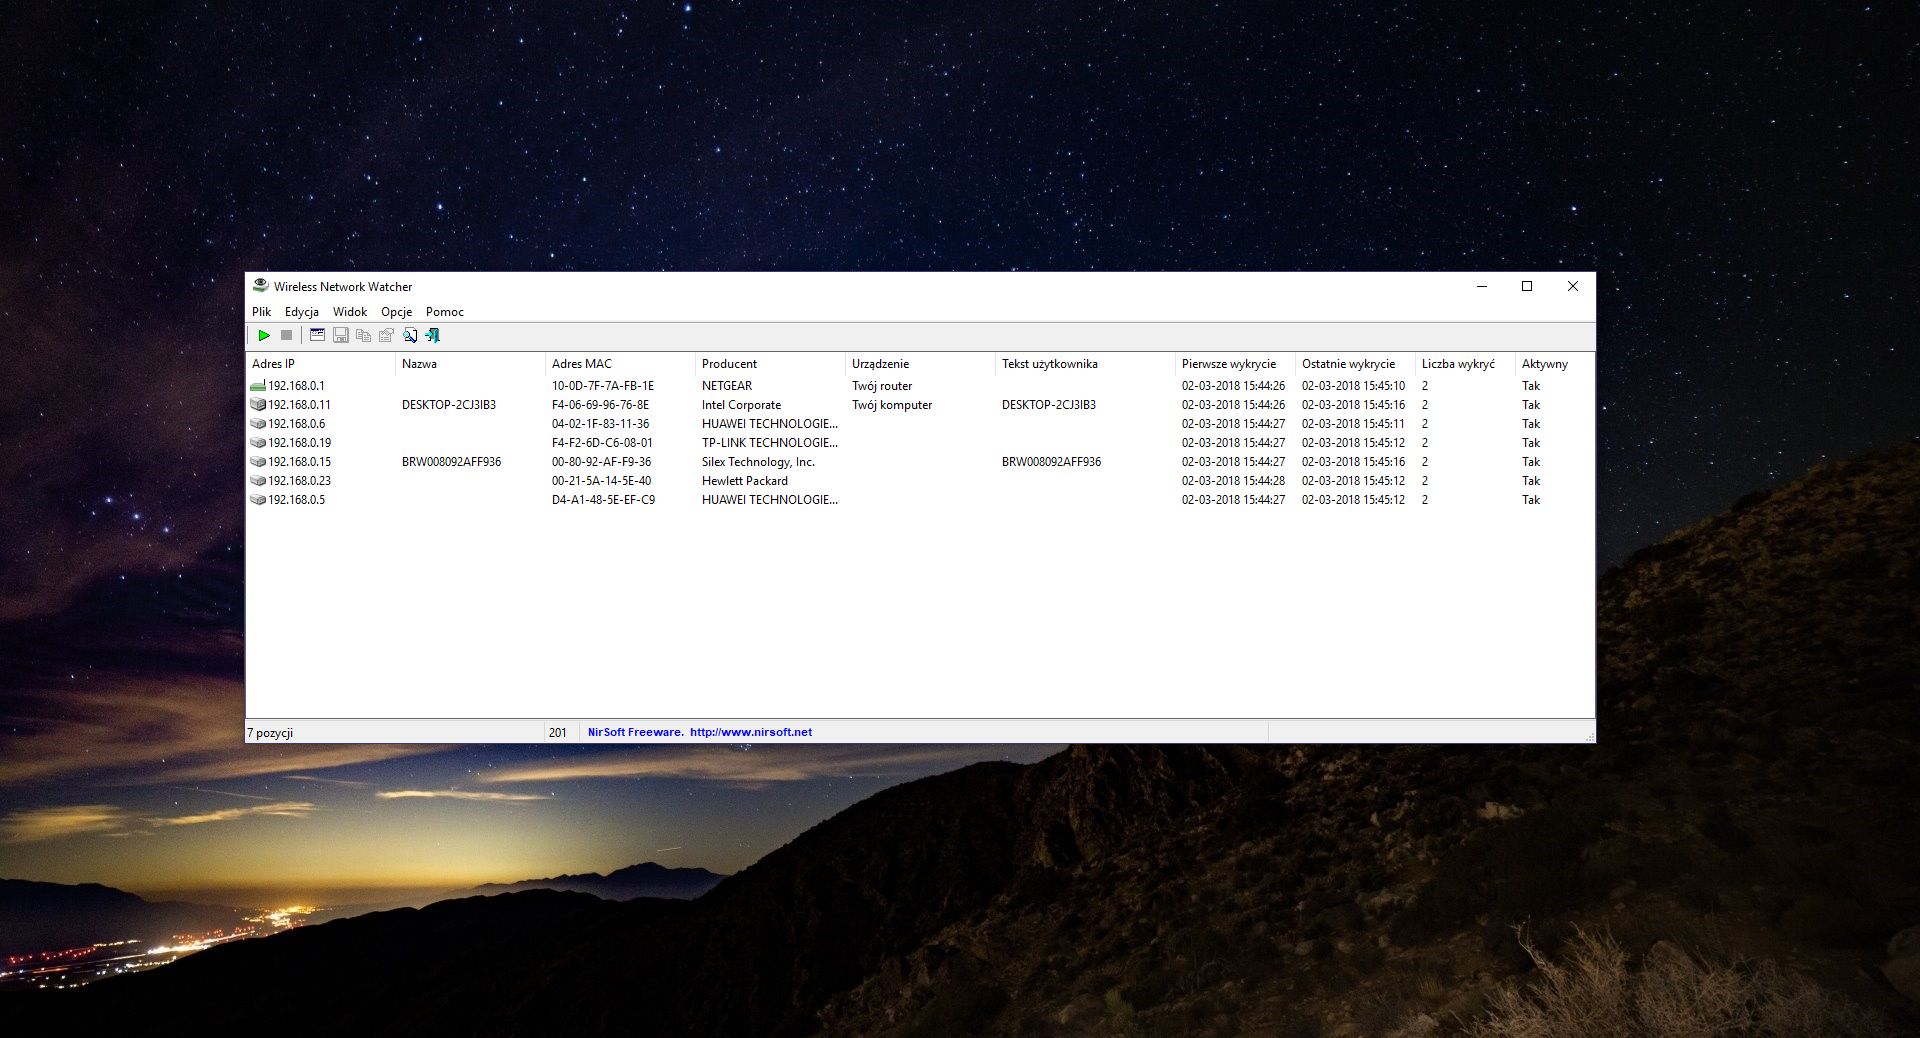Image resolution: width=1920 pixels, height=1038 pixels.
Task: Open Advanced Options via the toolbar icon
Action: (x=317, y=336)
